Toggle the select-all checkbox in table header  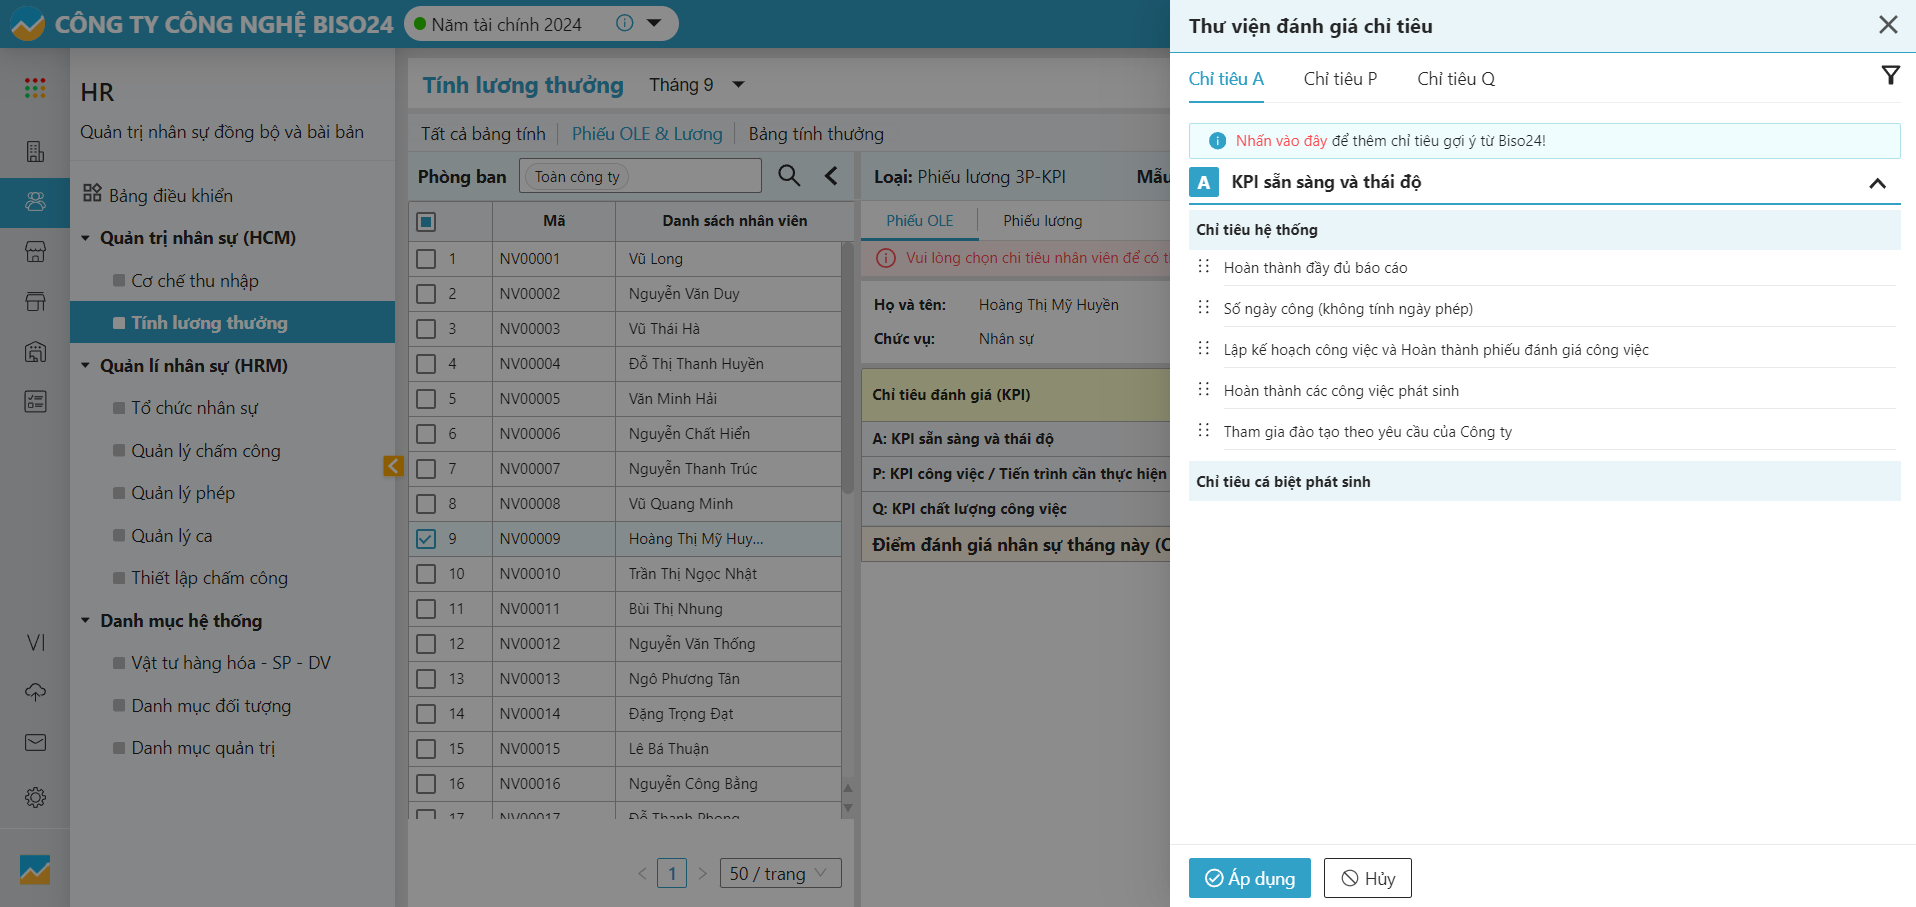click(x=426, y=221)
